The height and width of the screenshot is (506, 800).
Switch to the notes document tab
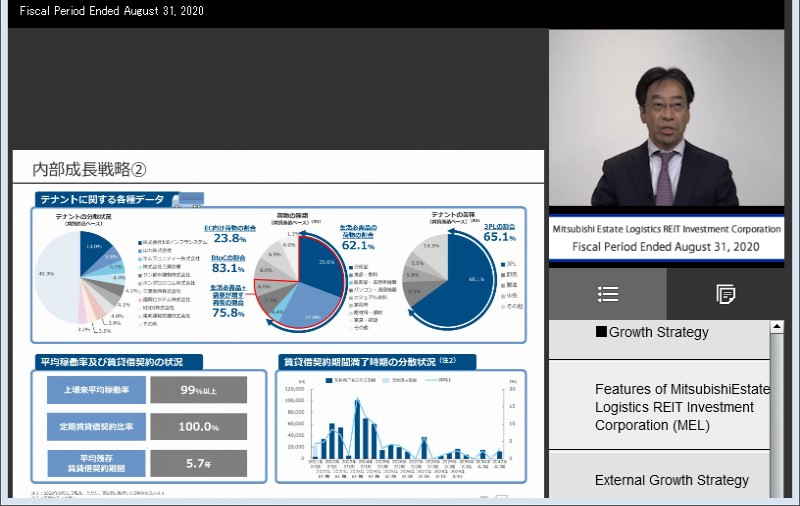[x=725, y=294]
